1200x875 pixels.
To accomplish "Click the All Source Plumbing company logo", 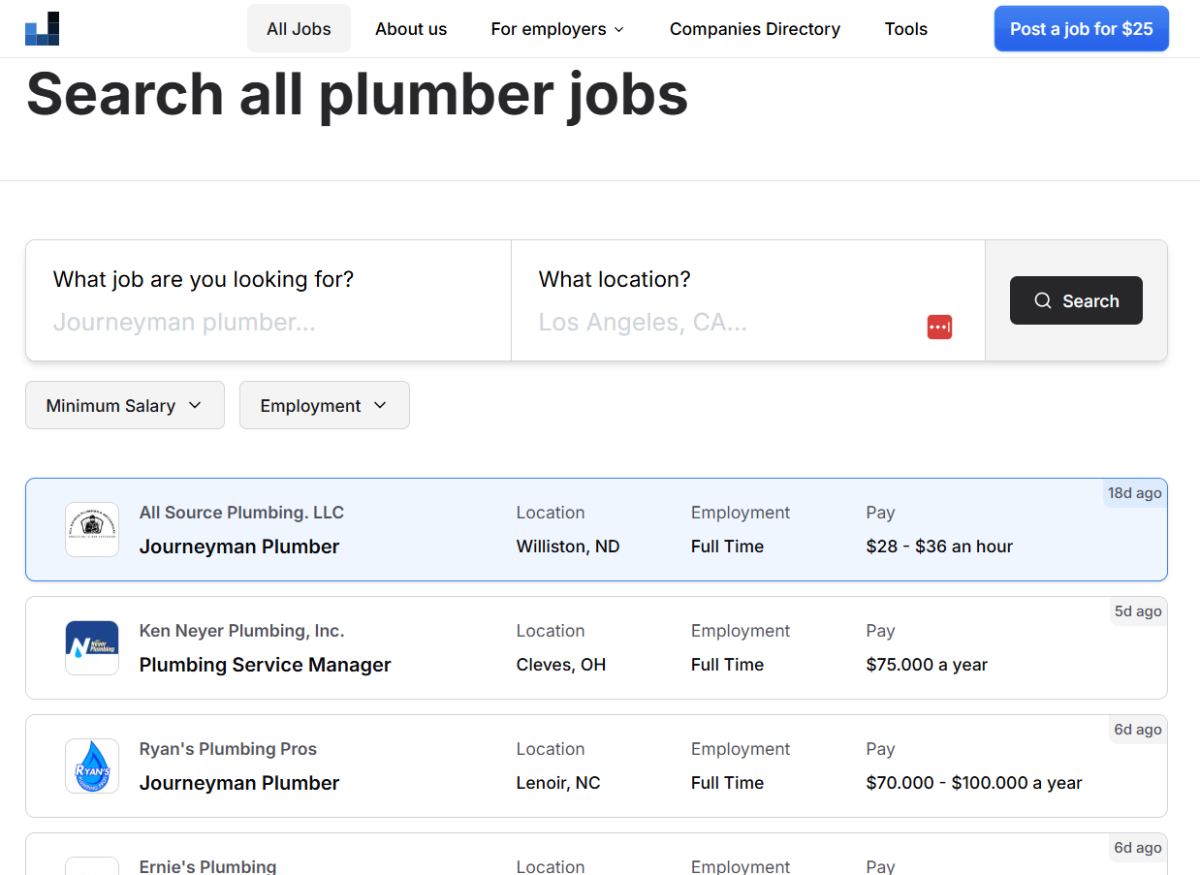I will (x=92, y=529).
